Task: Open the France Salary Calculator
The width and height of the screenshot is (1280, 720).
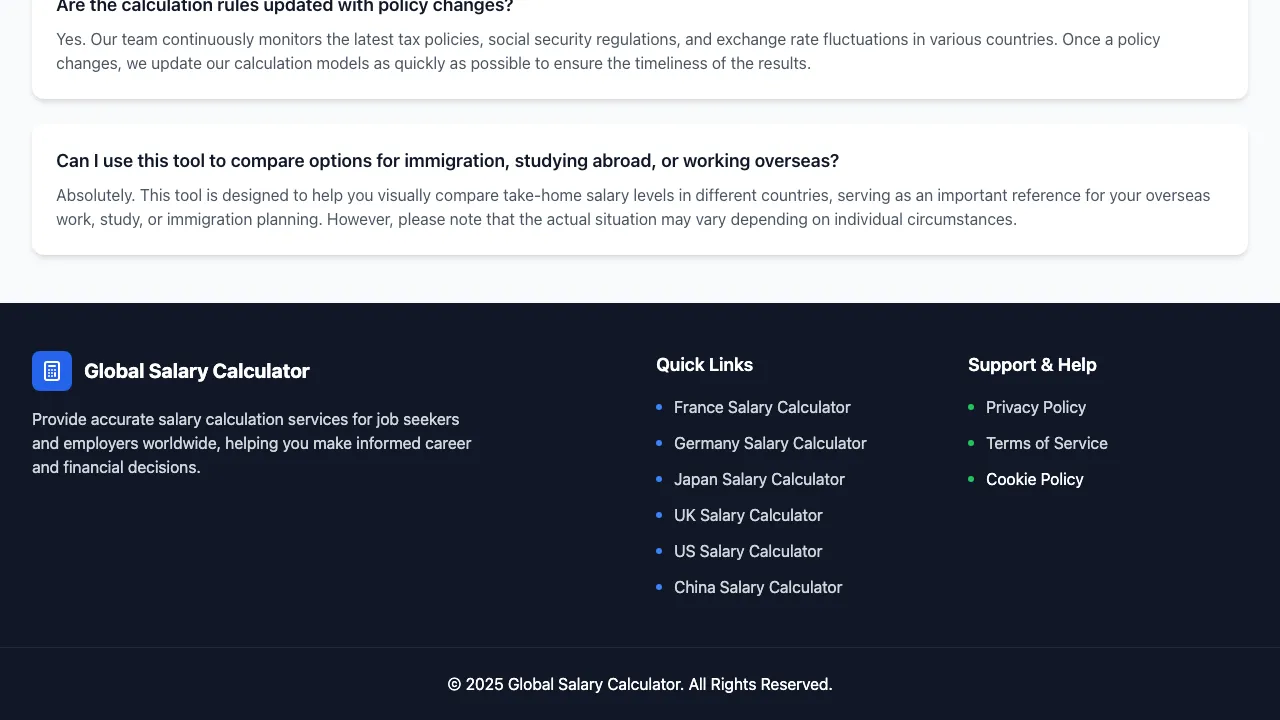Action: tap(762, 407)
